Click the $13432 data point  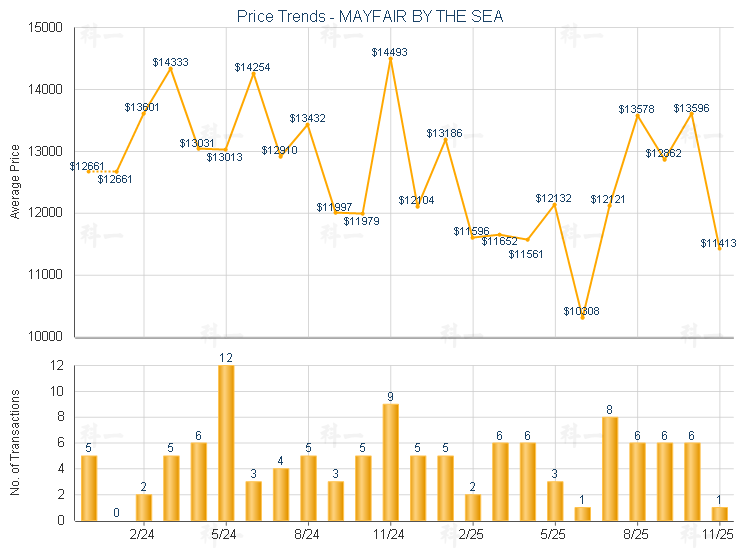(308, 124)
